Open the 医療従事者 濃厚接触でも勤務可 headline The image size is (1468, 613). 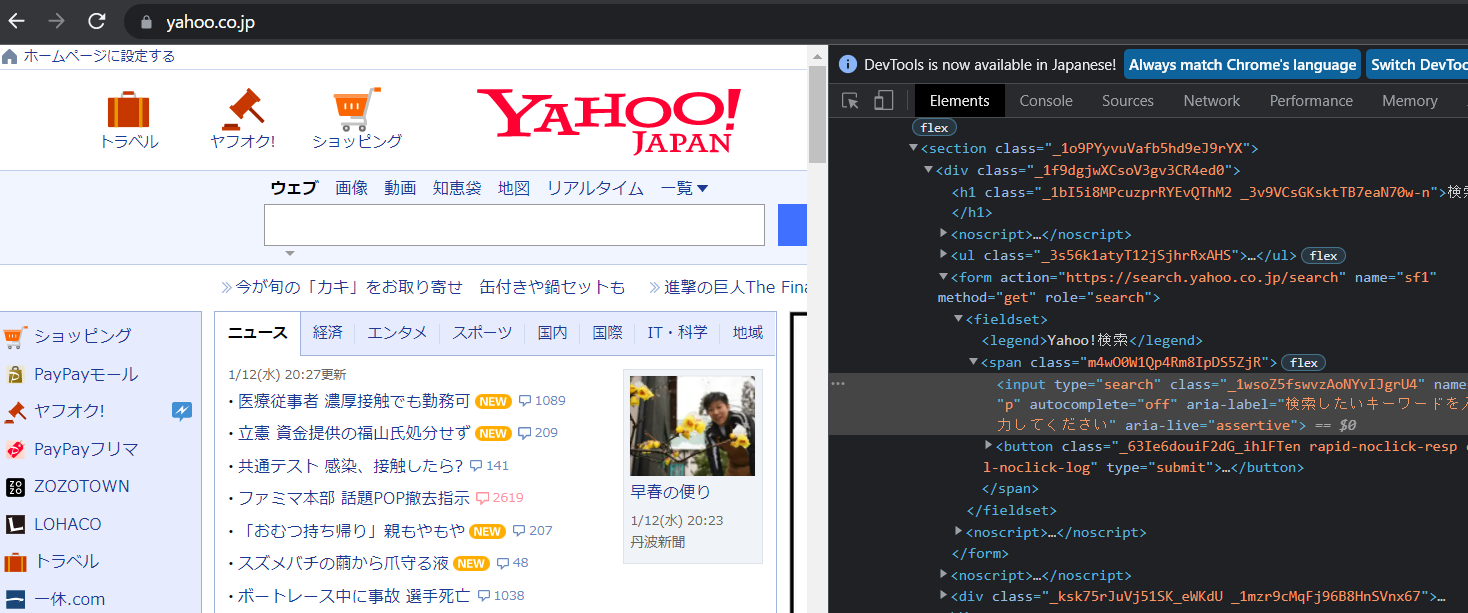coord(353,401)
